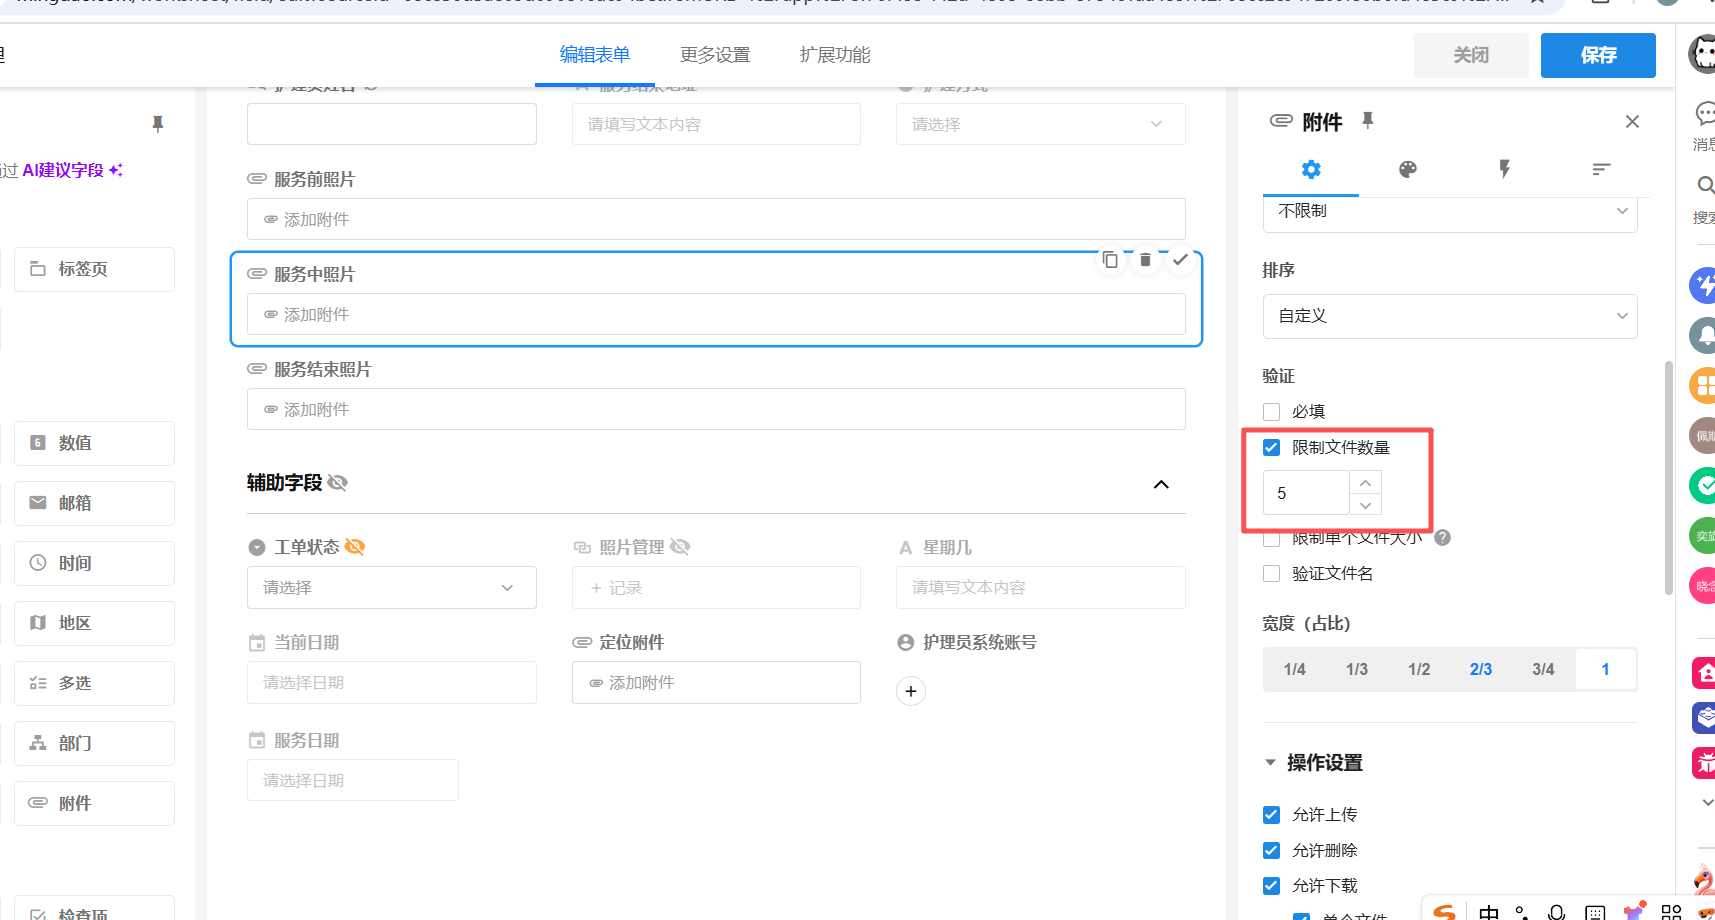This screenshot has height=920, width=1715.
Task: Click the help icon next to 限制单个文件大小
Action: pos(1442,538)
